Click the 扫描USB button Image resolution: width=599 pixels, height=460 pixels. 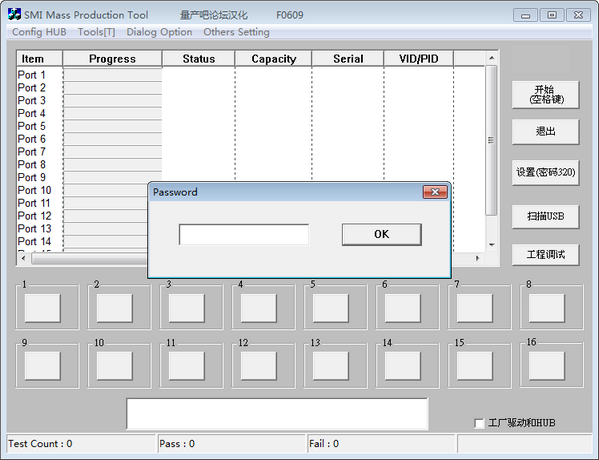[546, 216]
